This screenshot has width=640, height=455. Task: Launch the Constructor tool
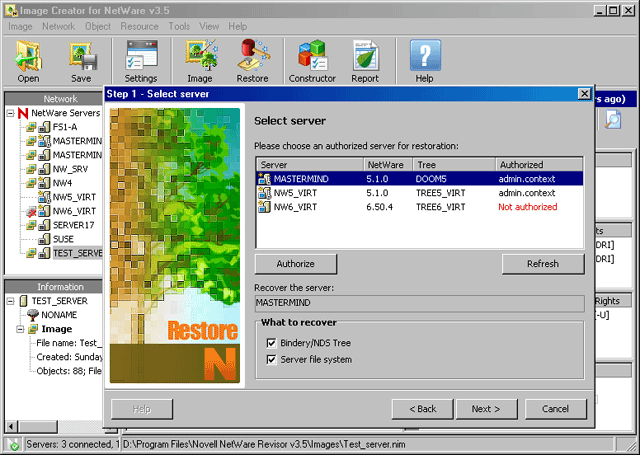312,61
